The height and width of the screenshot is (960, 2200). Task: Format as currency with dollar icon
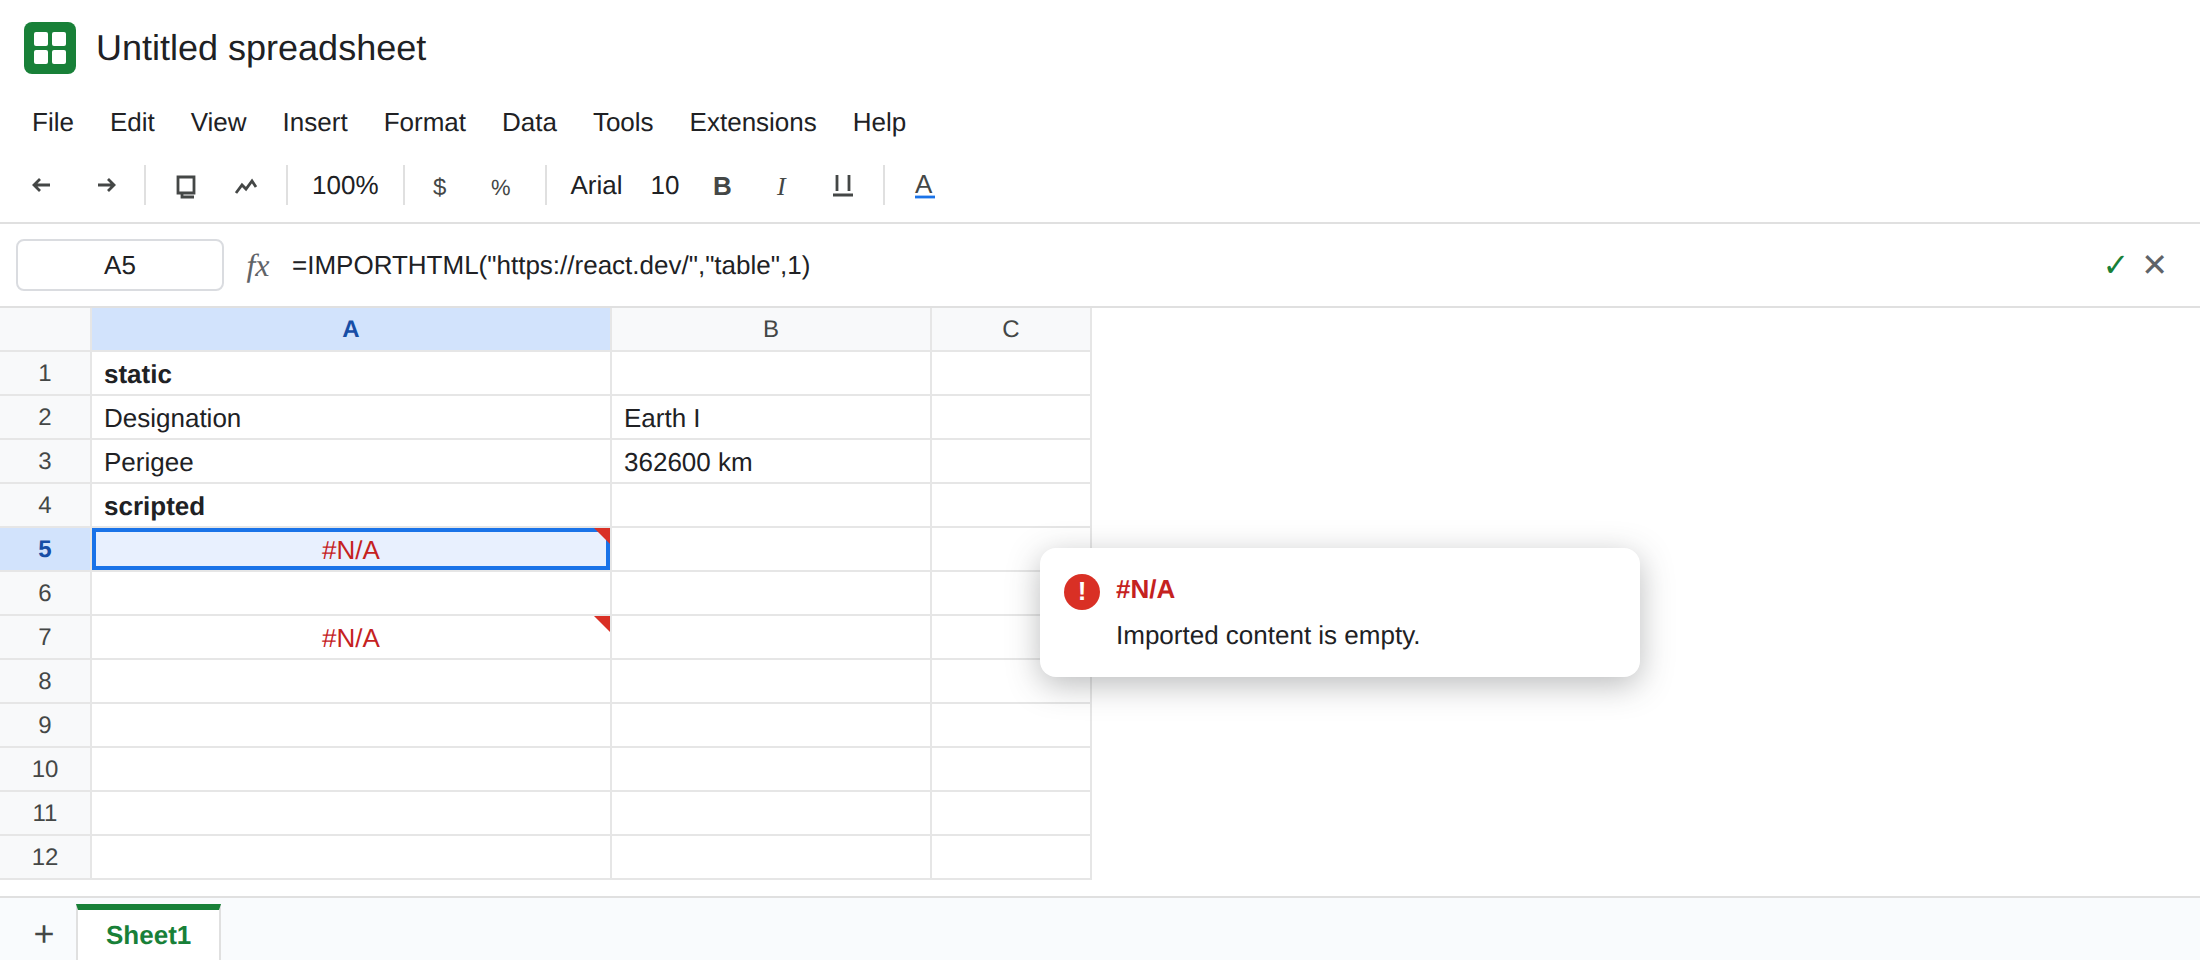[x=439, y=187]
